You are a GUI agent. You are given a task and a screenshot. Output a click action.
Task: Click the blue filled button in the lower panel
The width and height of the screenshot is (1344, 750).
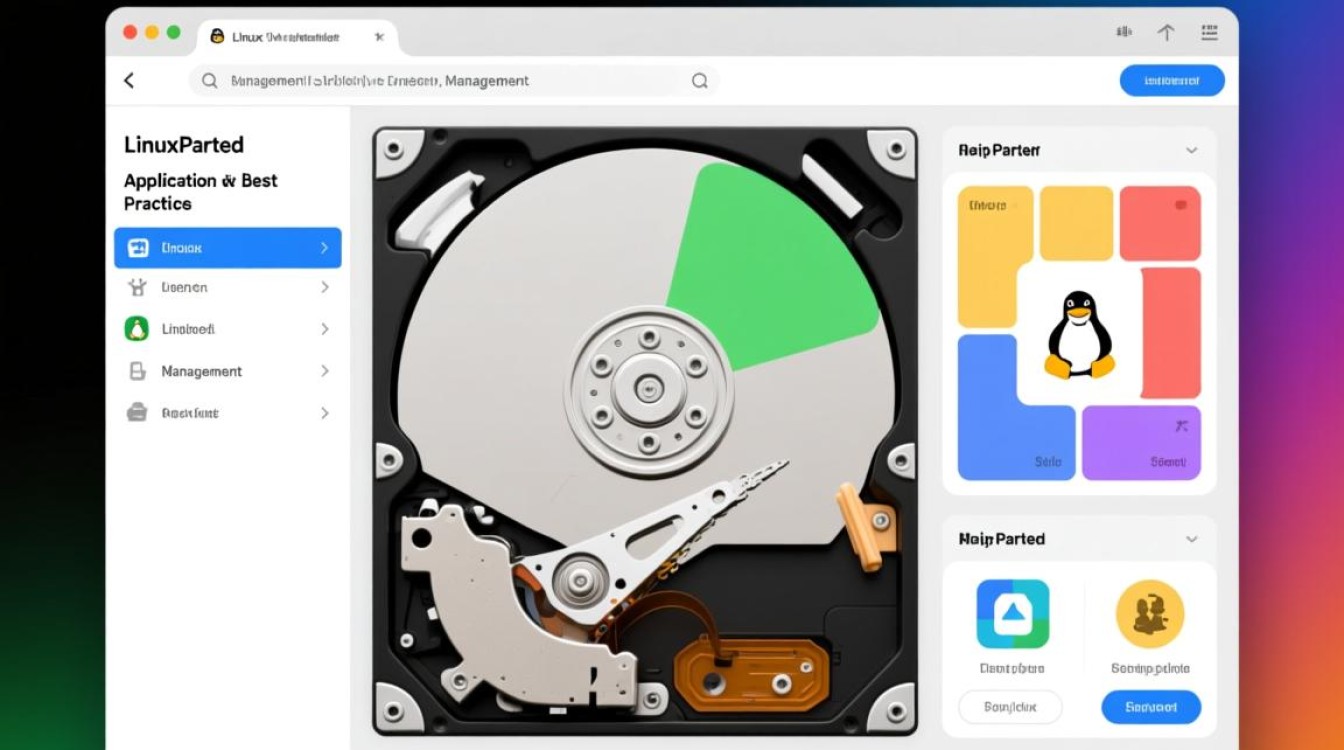point(1150,707)
